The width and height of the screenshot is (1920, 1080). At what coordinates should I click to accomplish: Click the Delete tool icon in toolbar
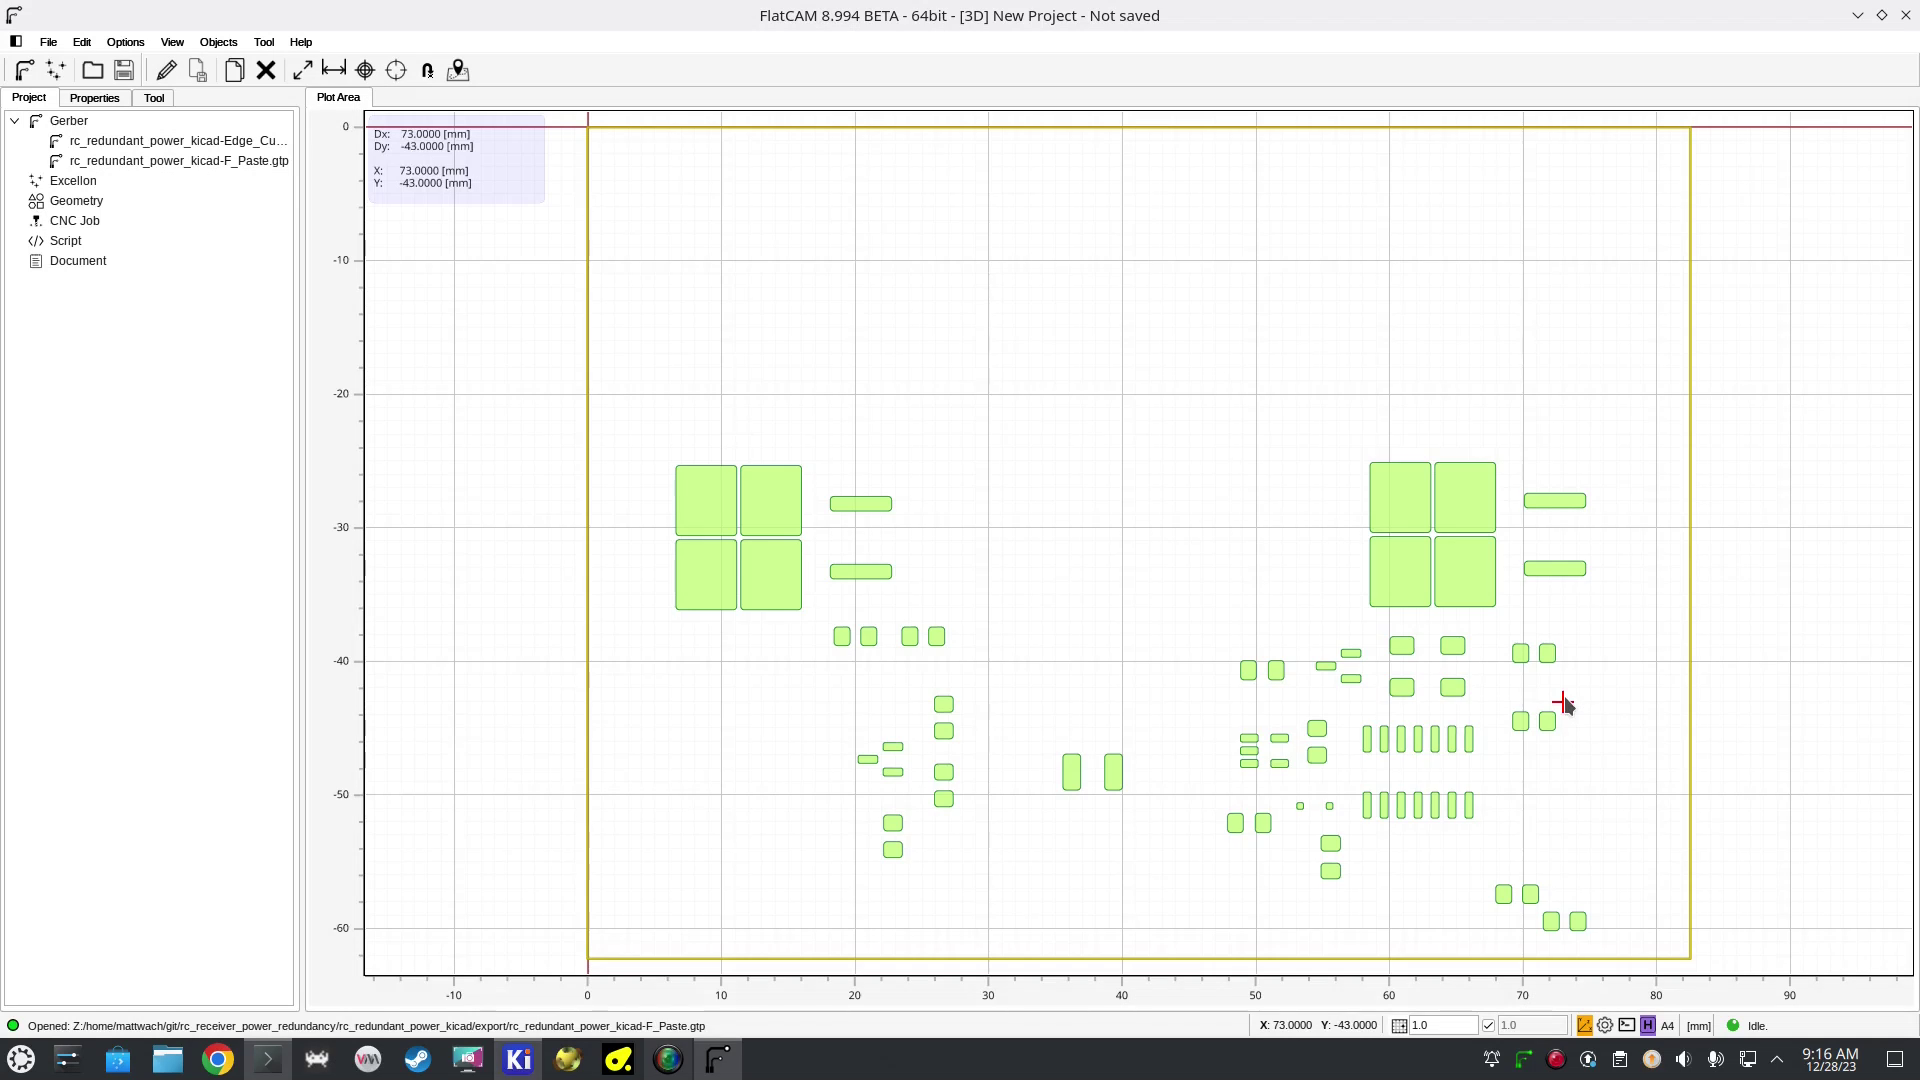[265, 69]
